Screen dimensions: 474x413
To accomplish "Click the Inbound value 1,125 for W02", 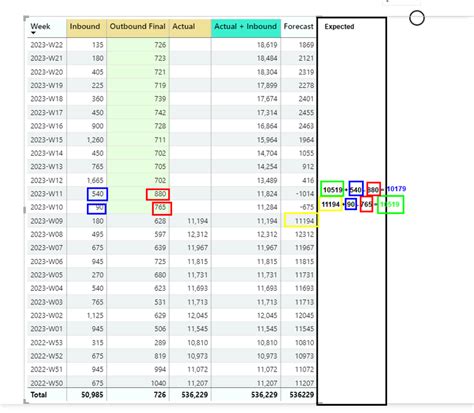I will 95,315.
